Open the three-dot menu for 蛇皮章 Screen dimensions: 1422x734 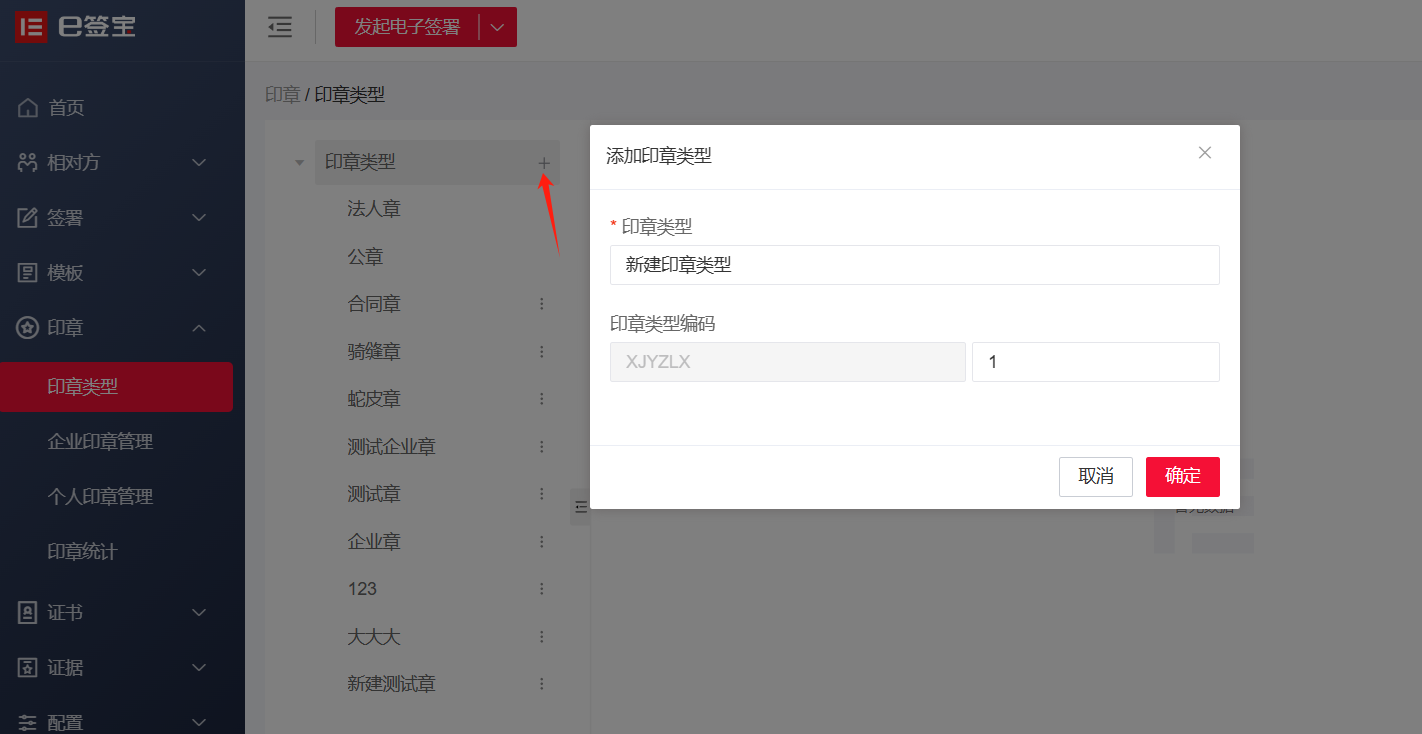(542, 399)
